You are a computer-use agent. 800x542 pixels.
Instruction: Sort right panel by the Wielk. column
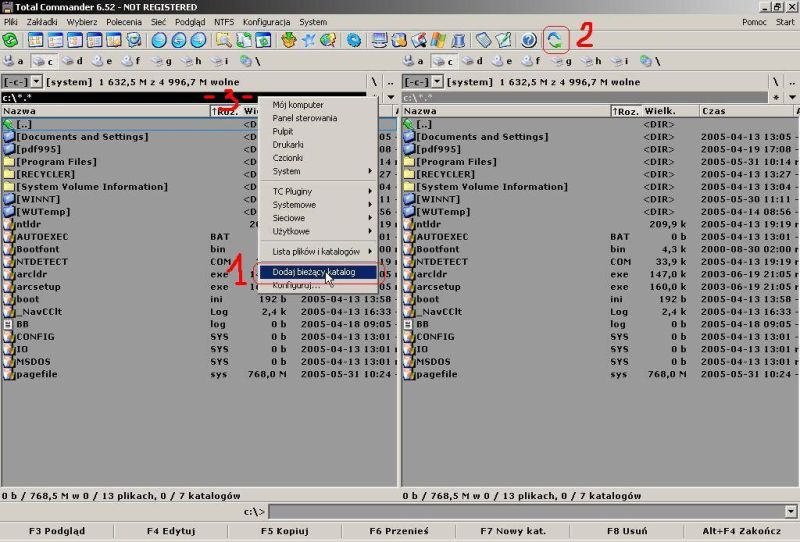point(669,111)
